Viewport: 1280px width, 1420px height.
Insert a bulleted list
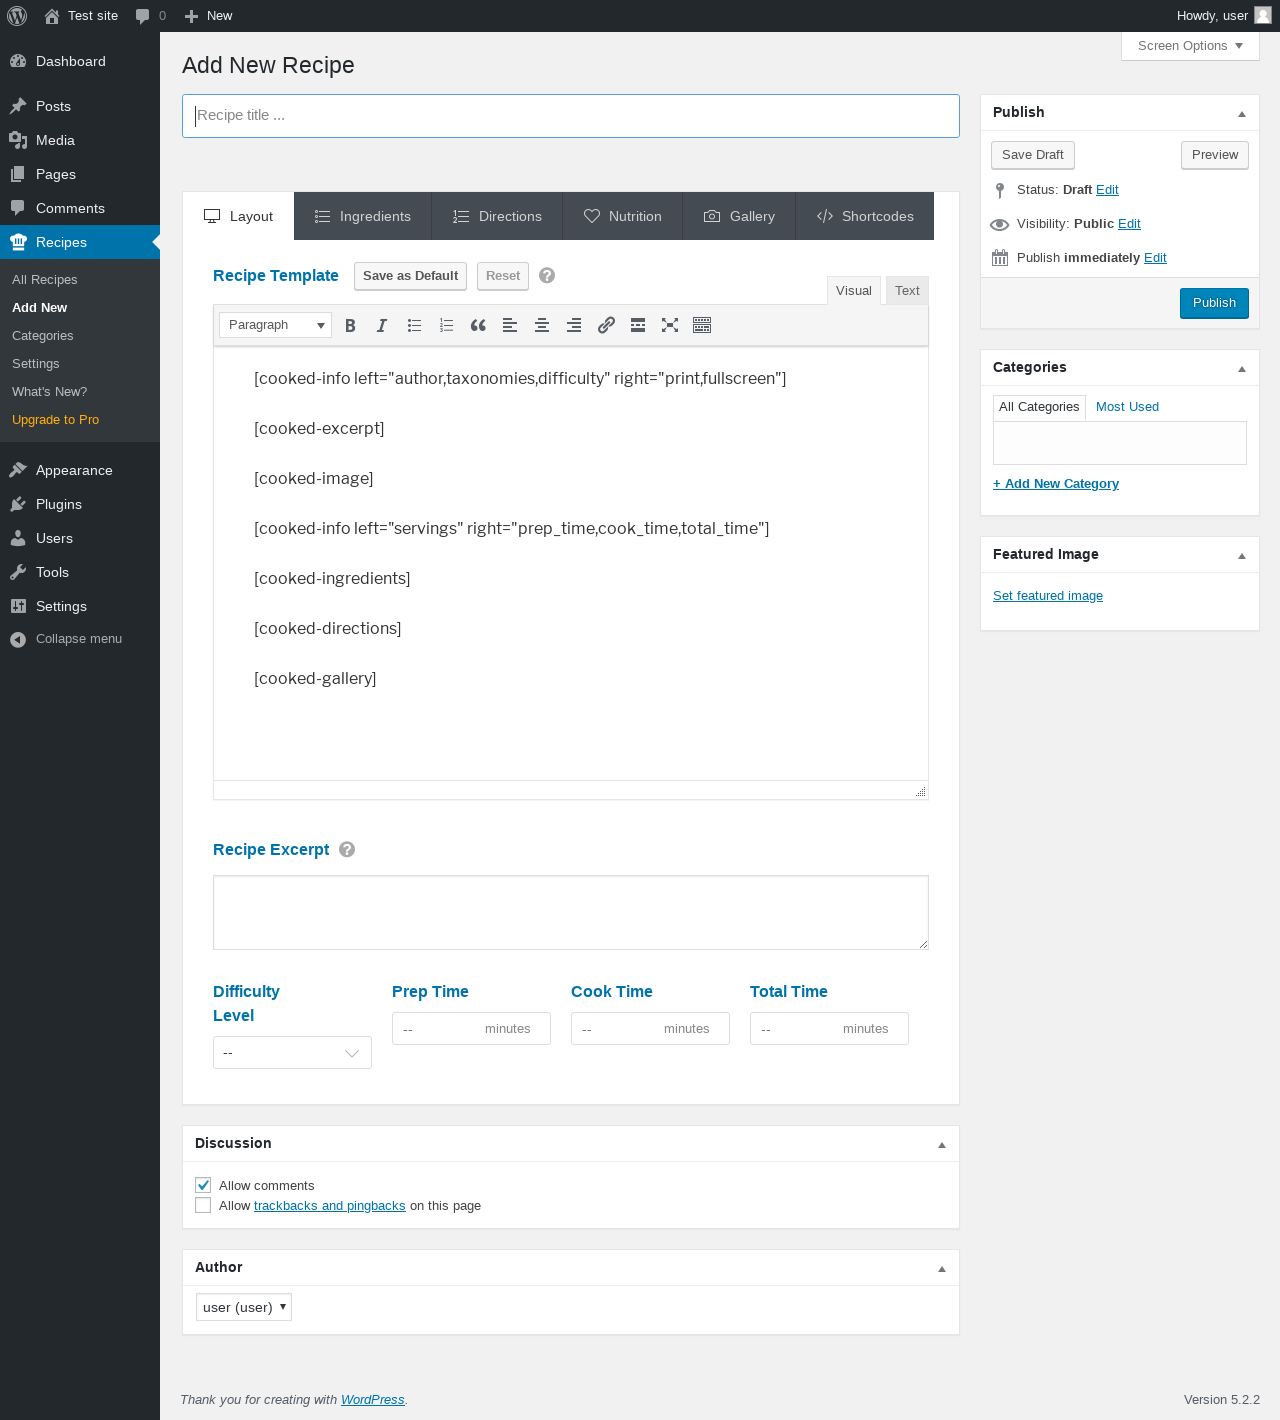pyautogui.click(x=414, y=325)
